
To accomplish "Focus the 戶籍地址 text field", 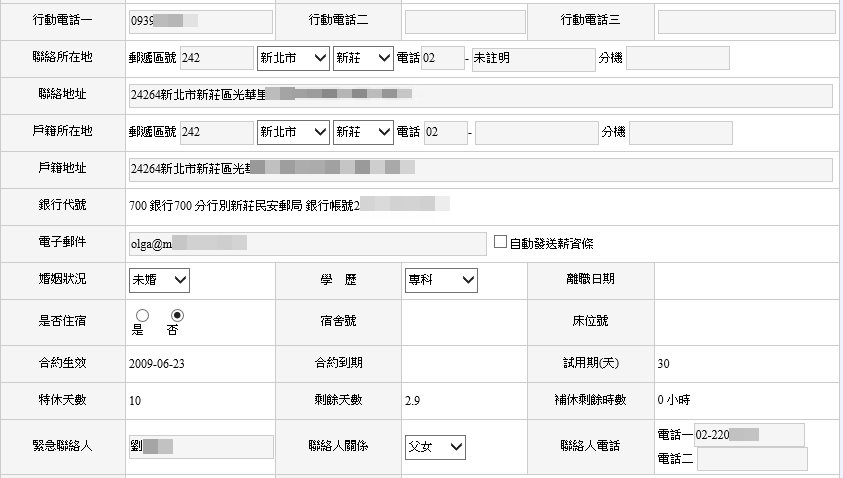I will 480,170.
